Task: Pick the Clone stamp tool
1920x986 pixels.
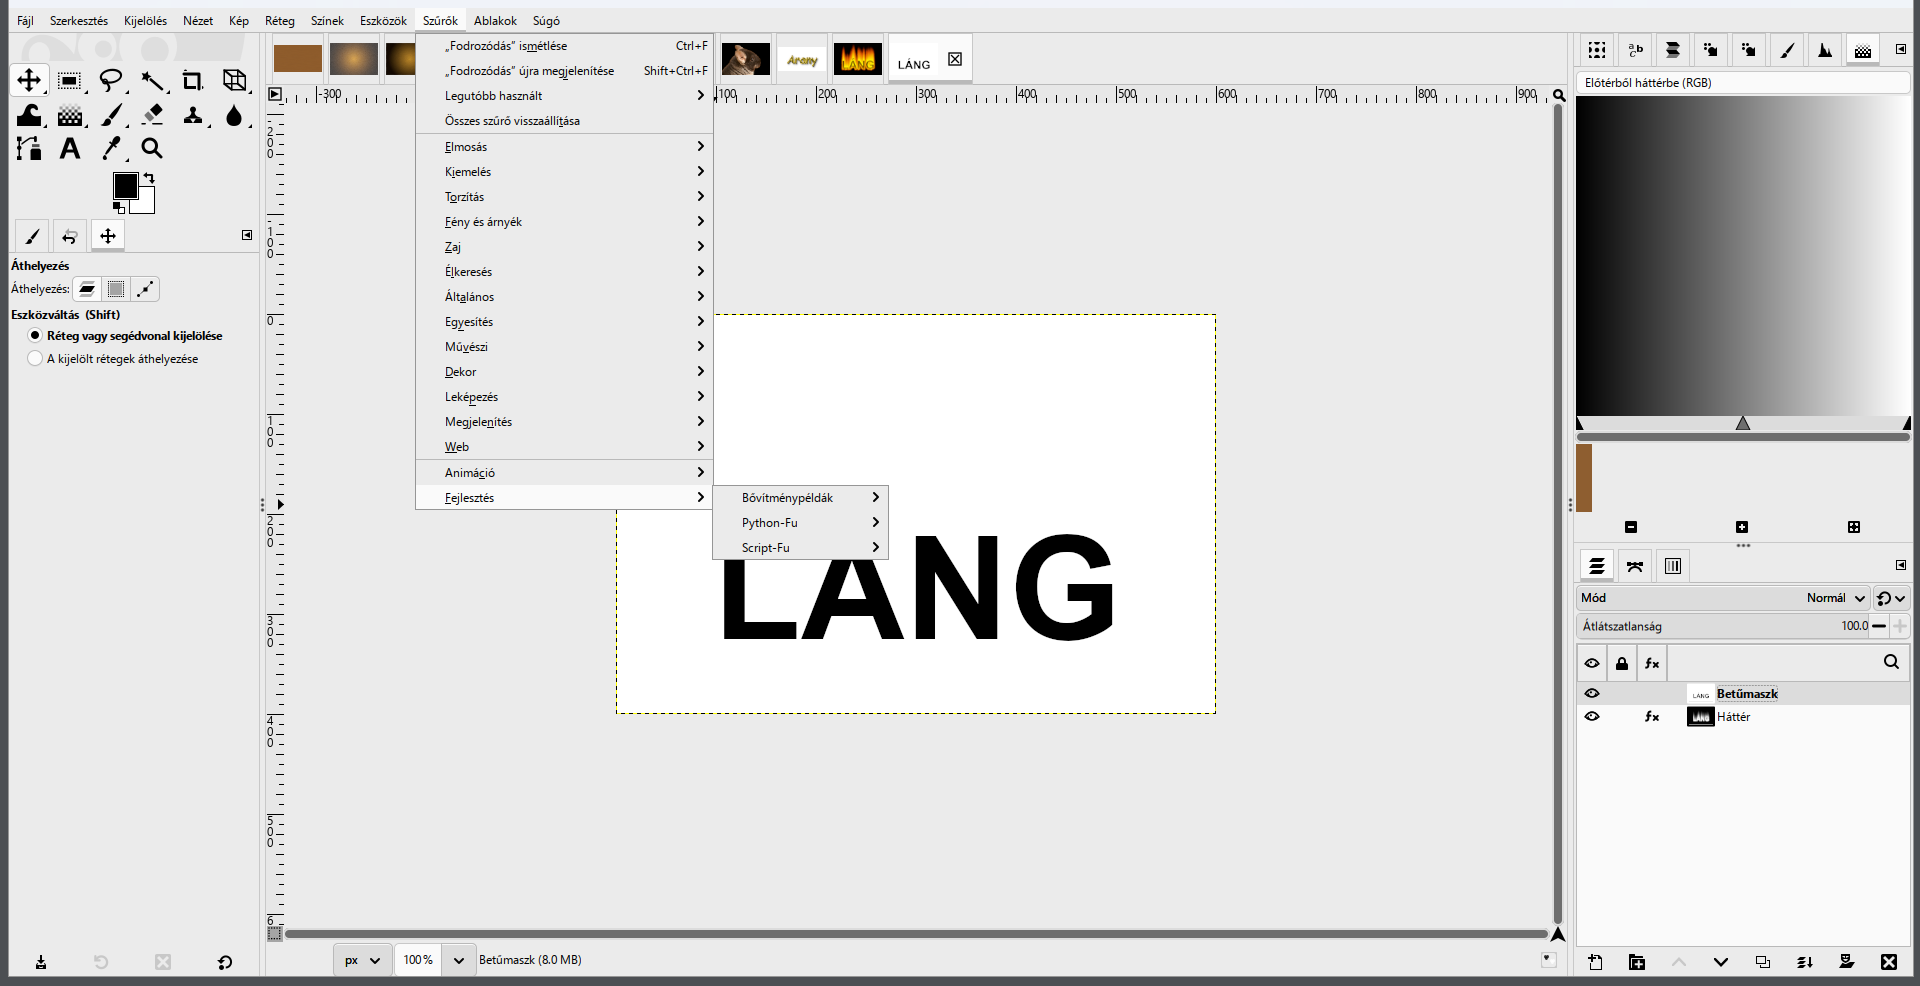Action: tap(193, 115)
